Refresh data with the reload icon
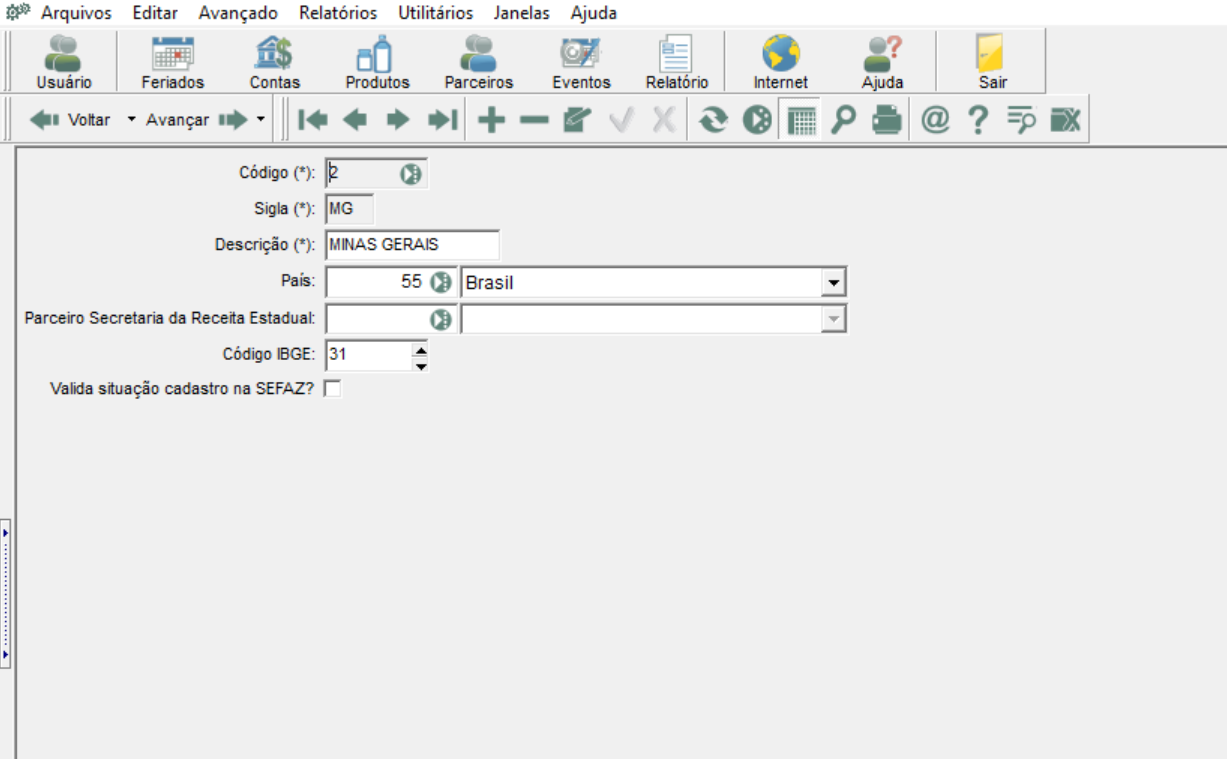This screenshot has width=1227, height=759. pos(713,121)
